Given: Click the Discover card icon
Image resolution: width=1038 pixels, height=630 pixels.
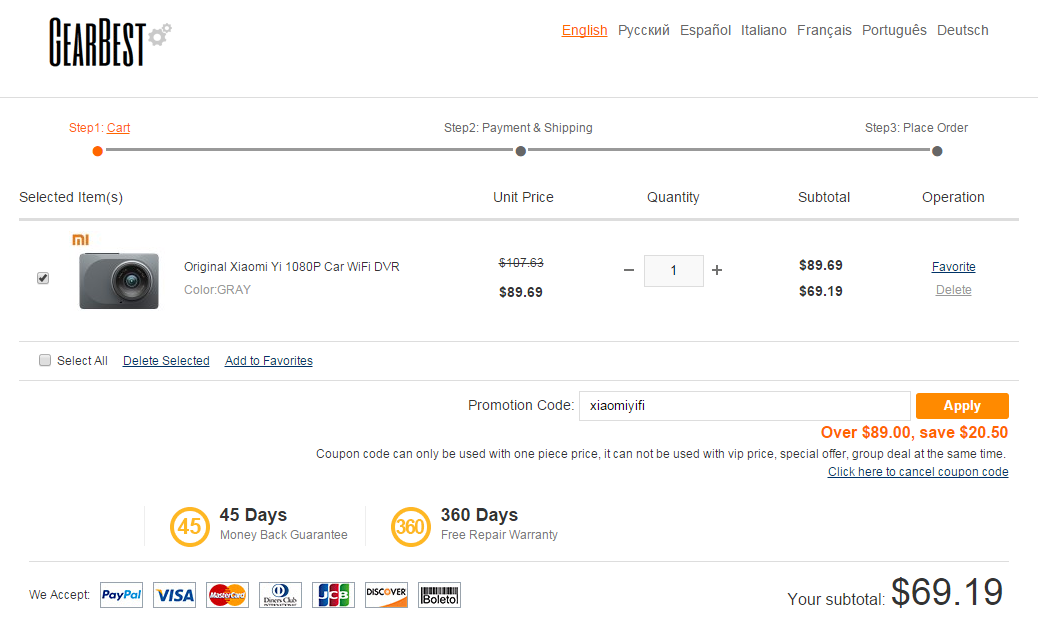Looking at the screenshot, I should click(x=386, y=595).
